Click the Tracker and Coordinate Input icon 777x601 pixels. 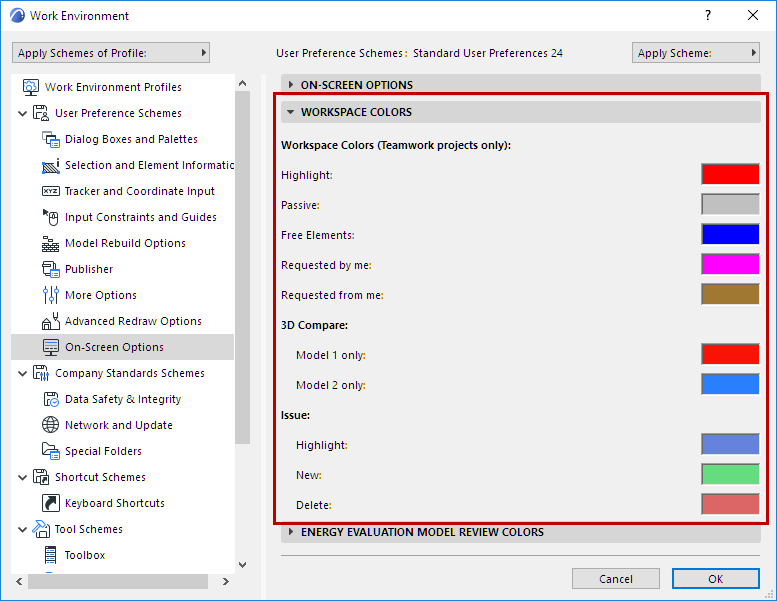point(51,191)
